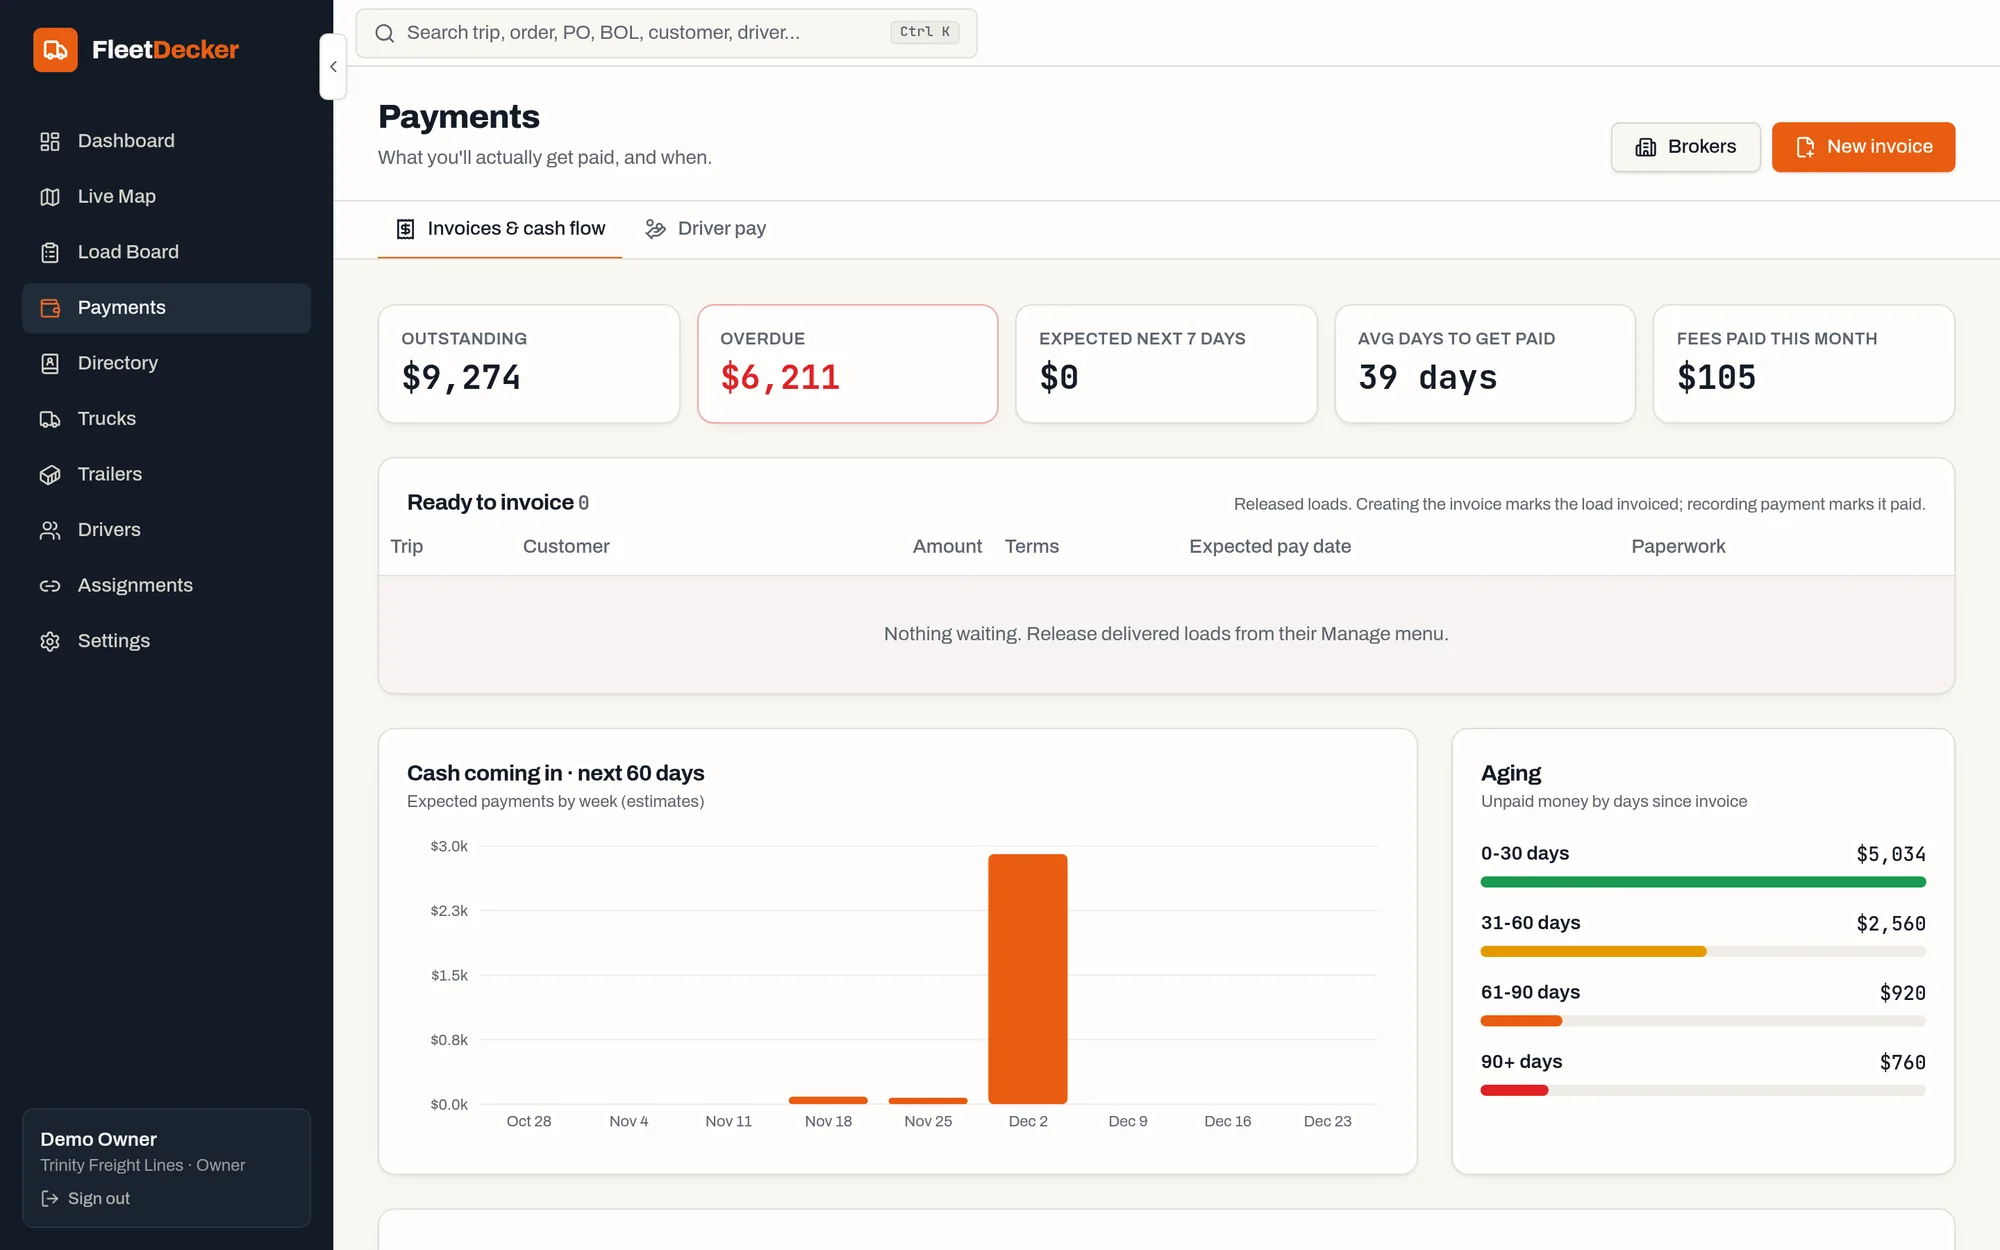Open Load Board from the sidebar

click(166, 252)
